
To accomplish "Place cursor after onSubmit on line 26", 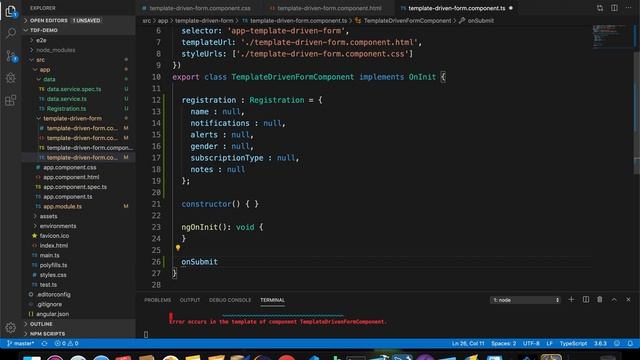I will point(218,262).
